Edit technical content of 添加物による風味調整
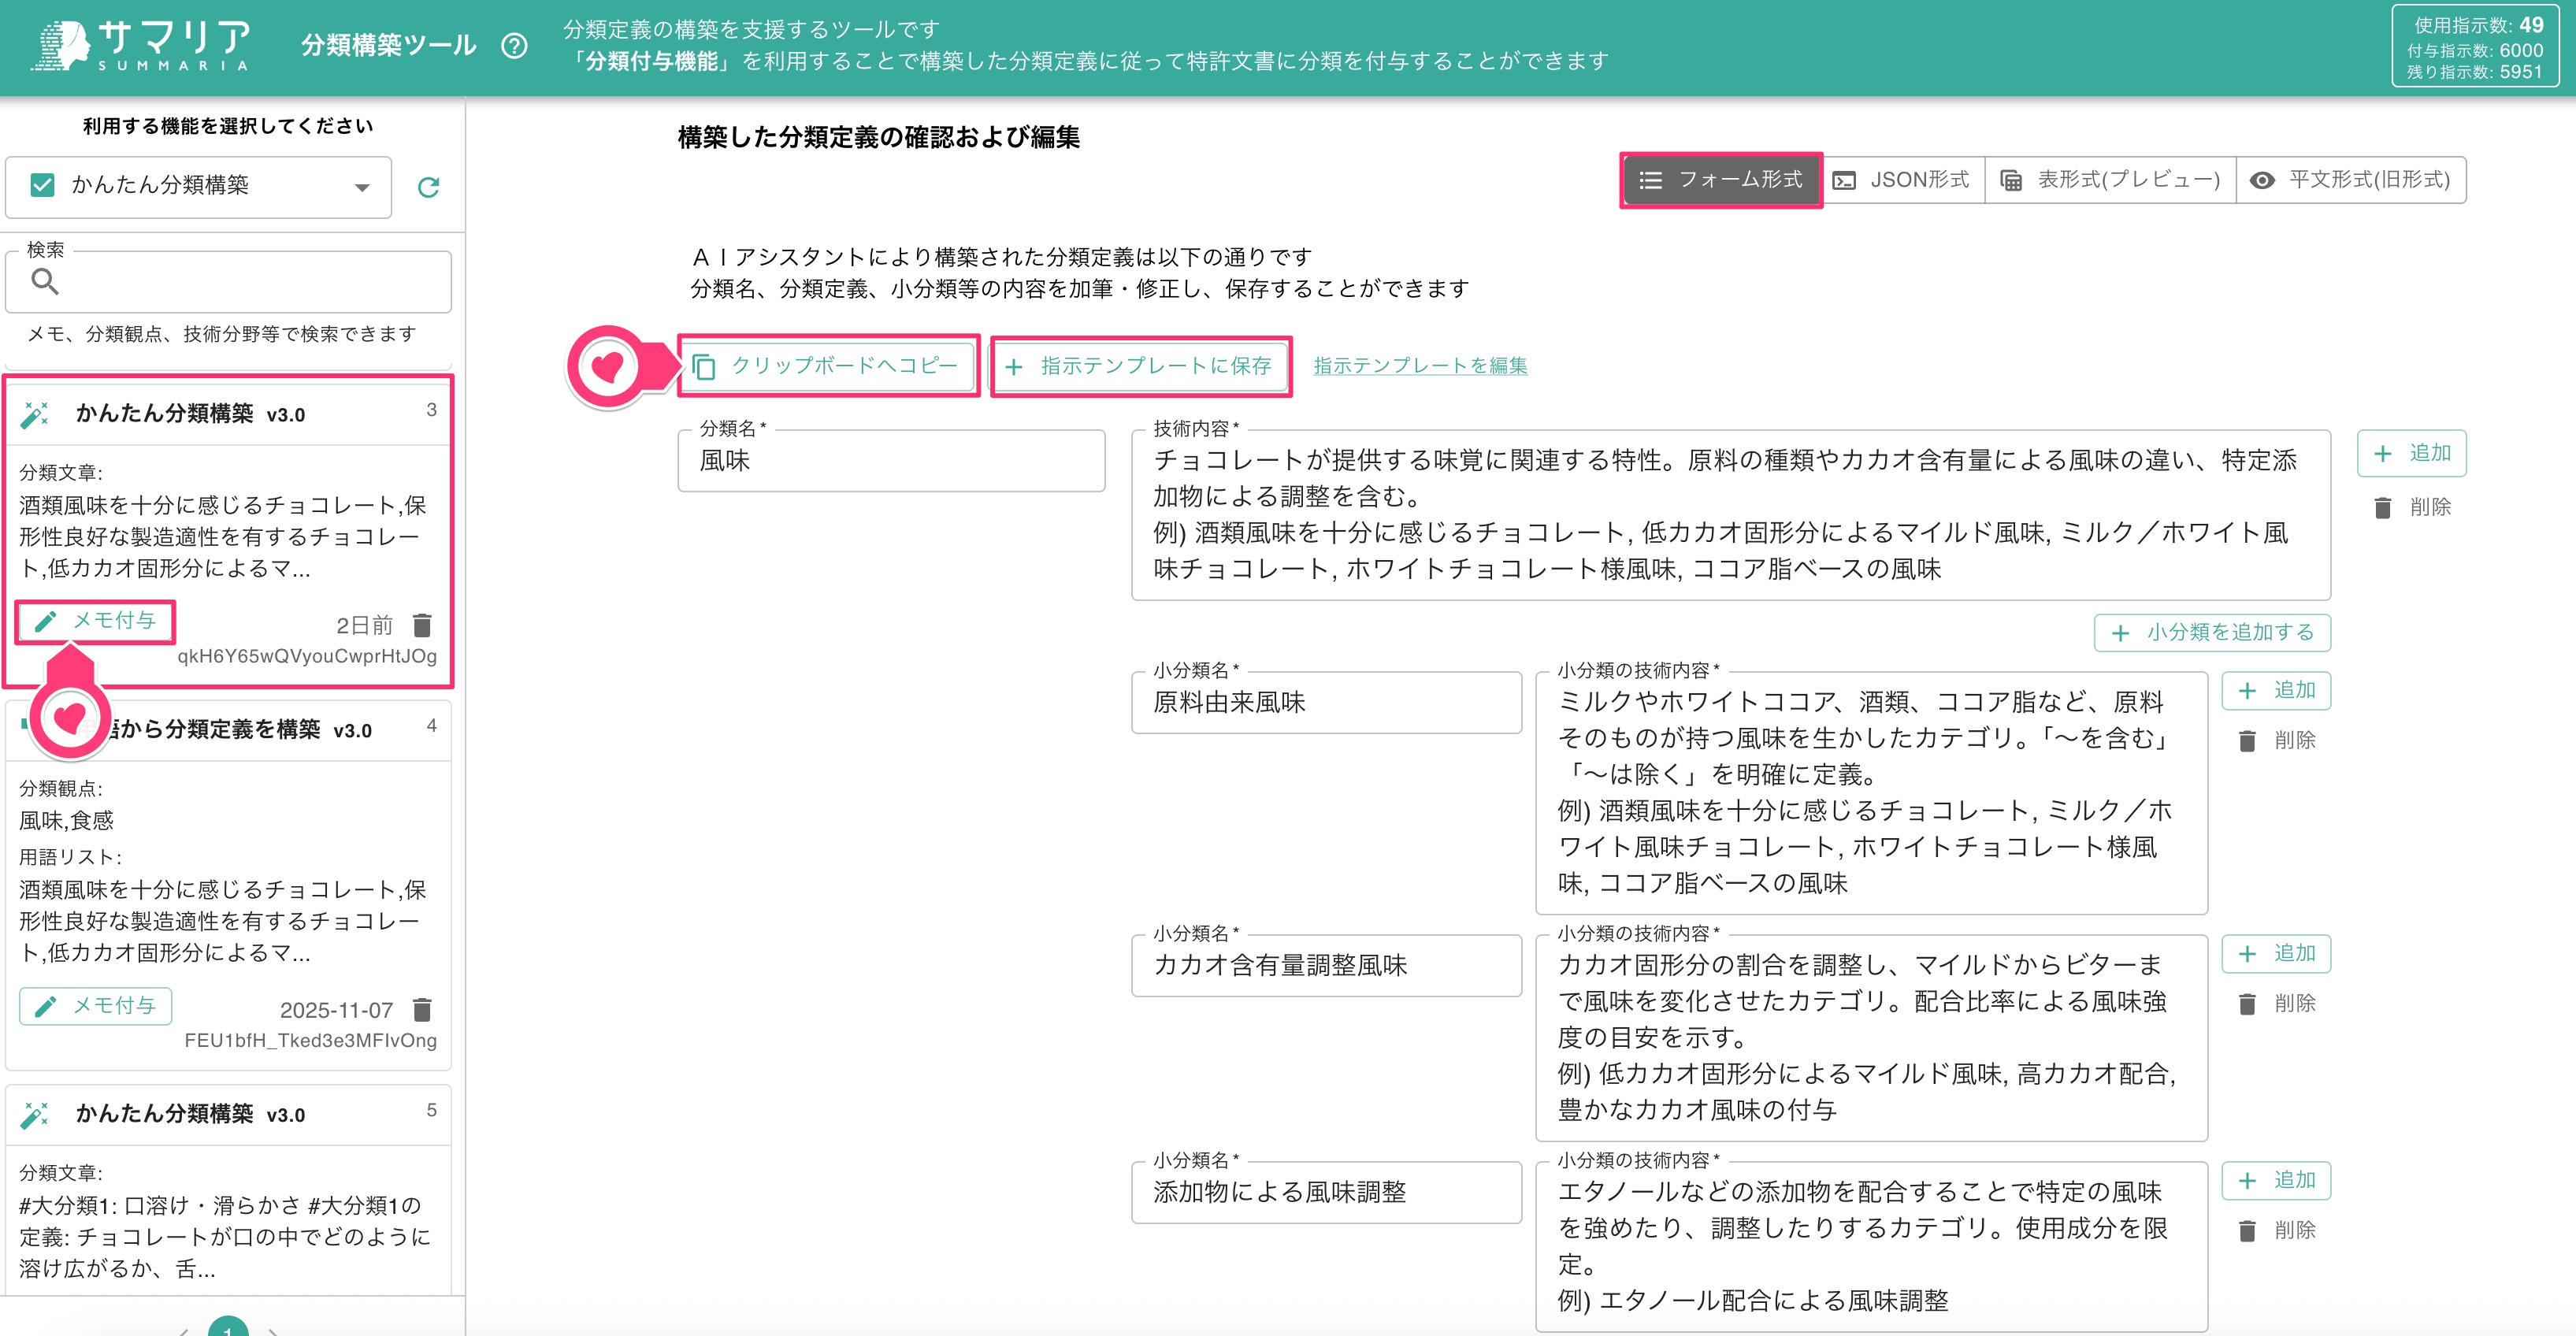Image resolution: width=2576 pixels, height=1336 pixels. (1871, 1247)
